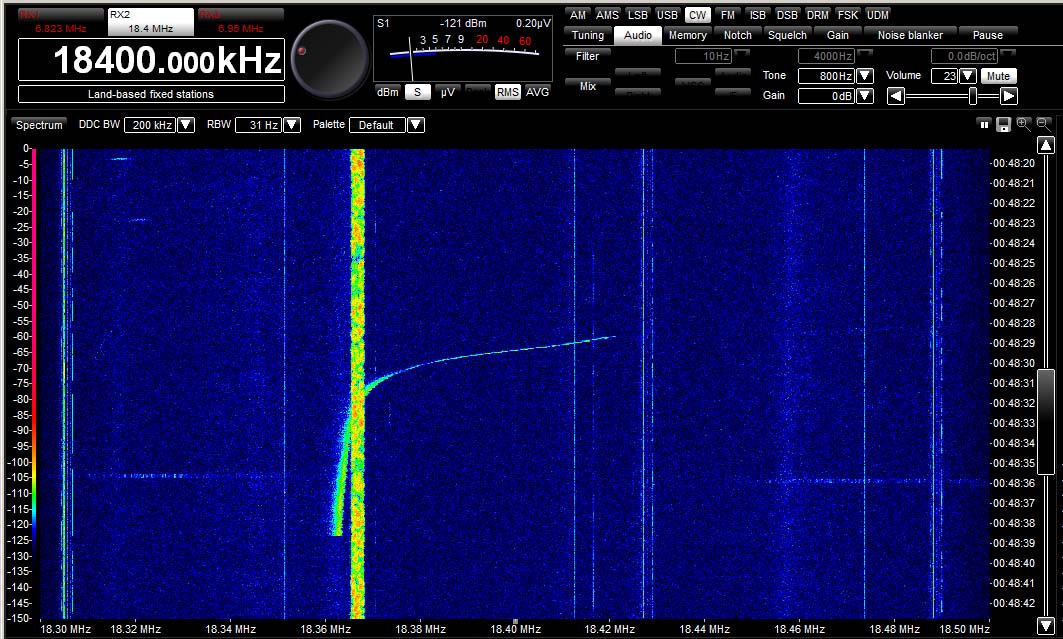Open the Memory tab

point(687,35)
